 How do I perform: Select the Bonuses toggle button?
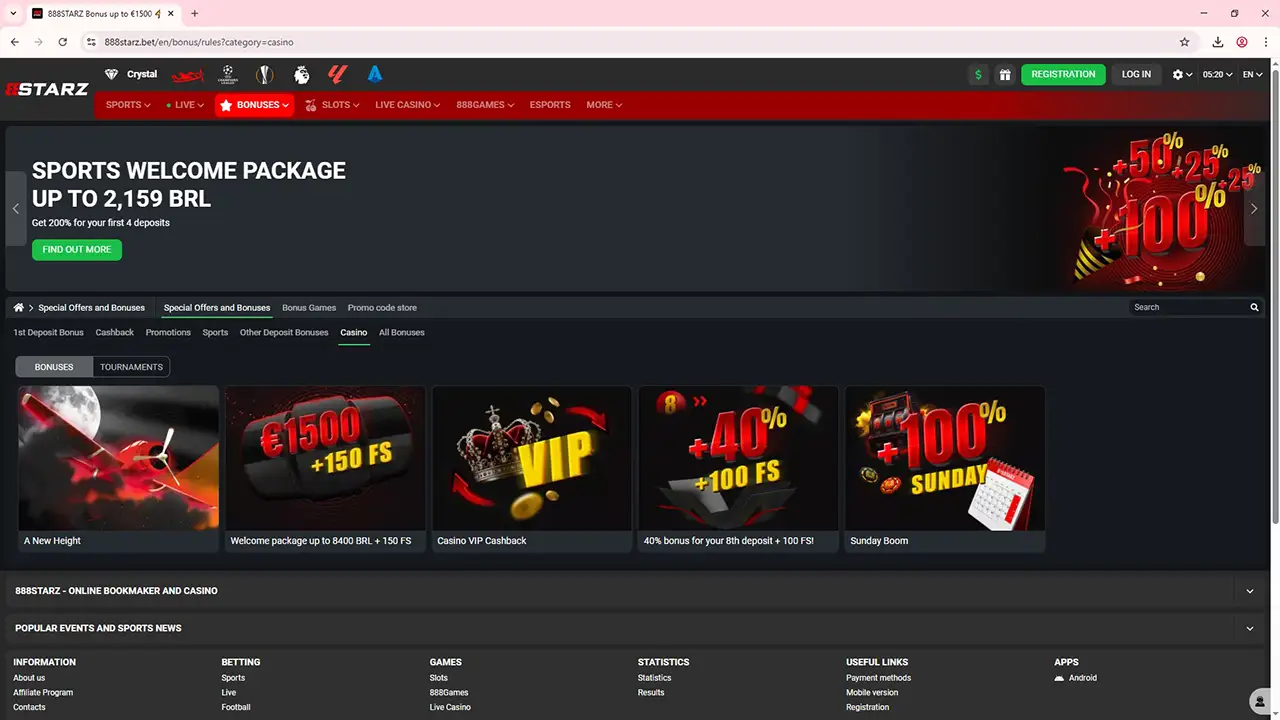click(54, 367)
